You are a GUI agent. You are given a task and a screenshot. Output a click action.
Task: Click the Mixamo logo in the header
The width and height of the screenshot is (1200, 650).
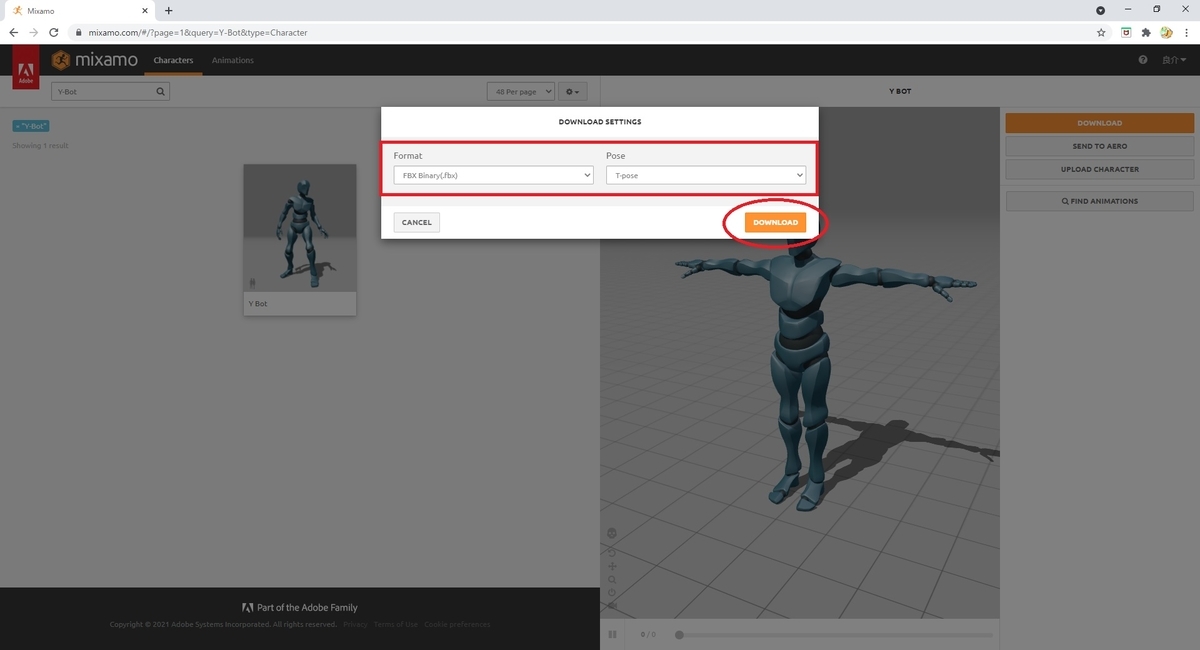tap(95, 60)
